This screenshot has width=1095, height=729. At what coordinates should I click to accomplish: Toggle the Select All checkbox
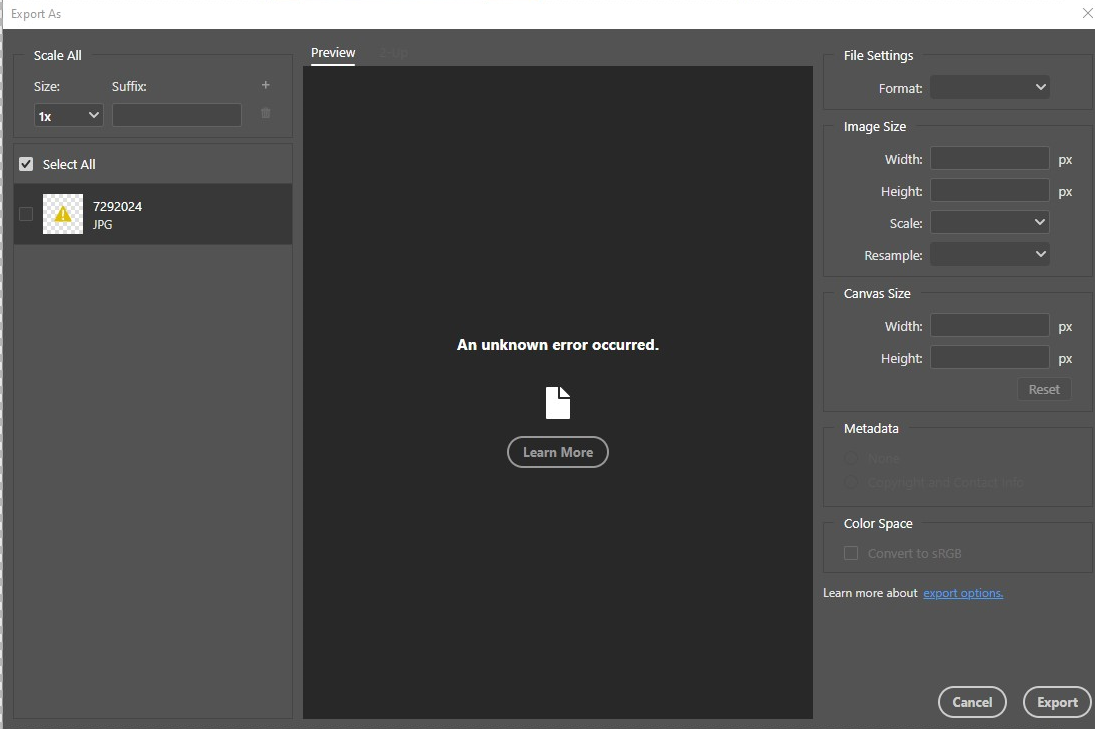pyautogui.click(x=26, y=164)
